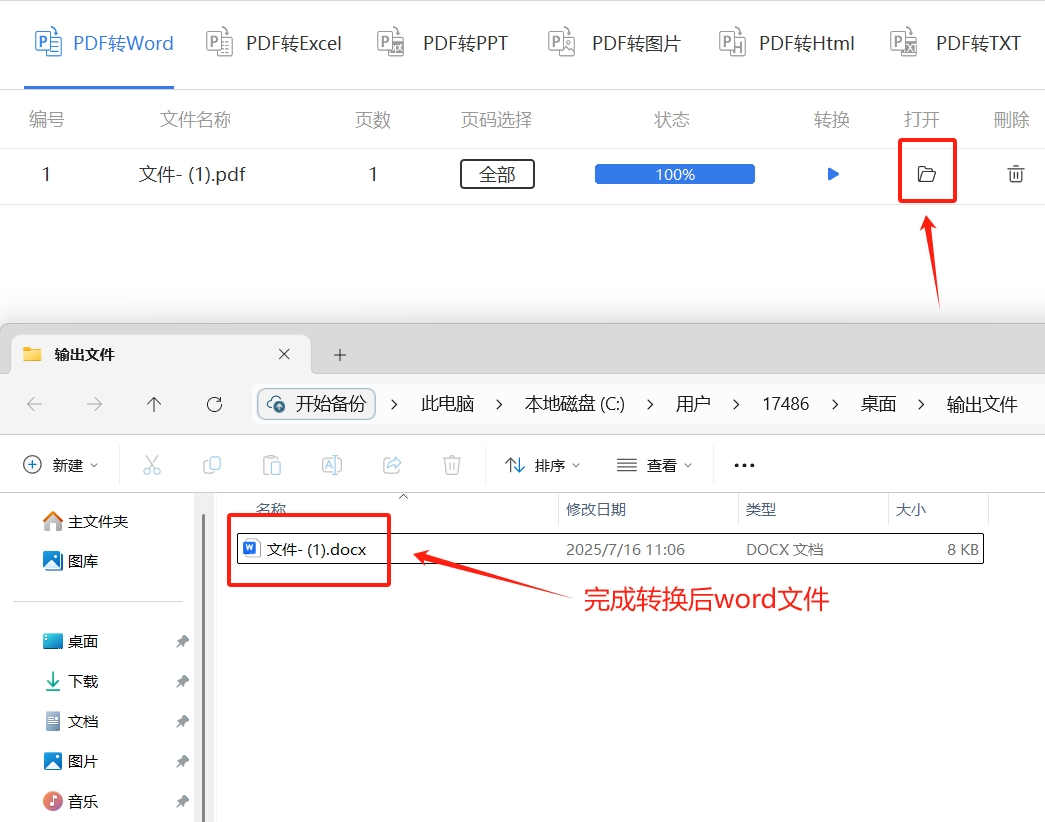Screen dimensions: 1045x822
Task: Click the 100% conversion progress bar
Action: tap(674, 173)
